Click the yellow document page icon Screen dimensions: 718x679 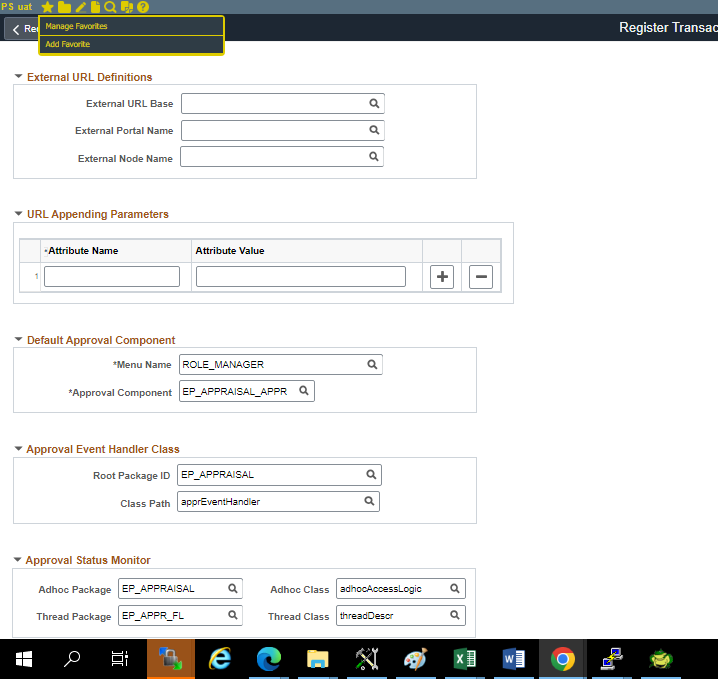tap(95, 7)
